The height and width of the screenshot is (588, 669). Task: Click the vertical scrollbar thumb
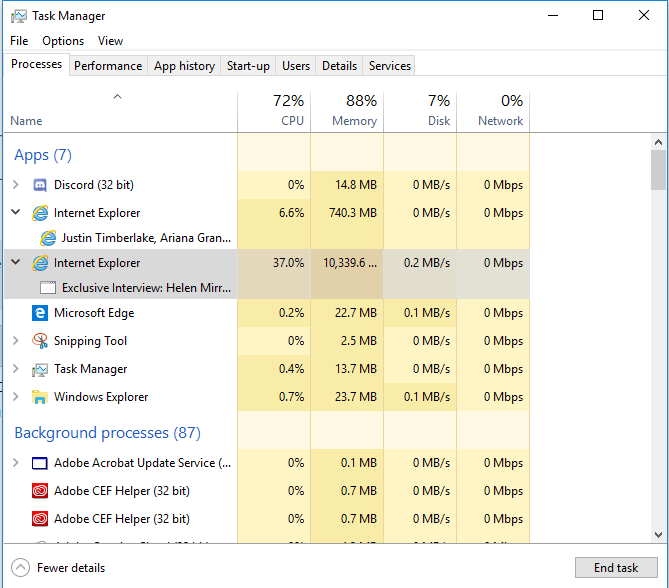point(658,170)
